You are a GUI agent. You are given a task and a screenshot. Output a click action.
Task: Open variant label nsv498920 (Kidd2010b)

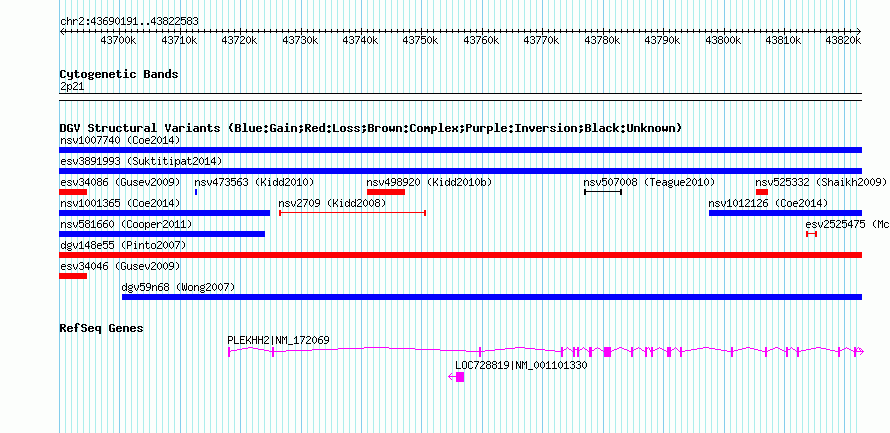click(429, 182)
